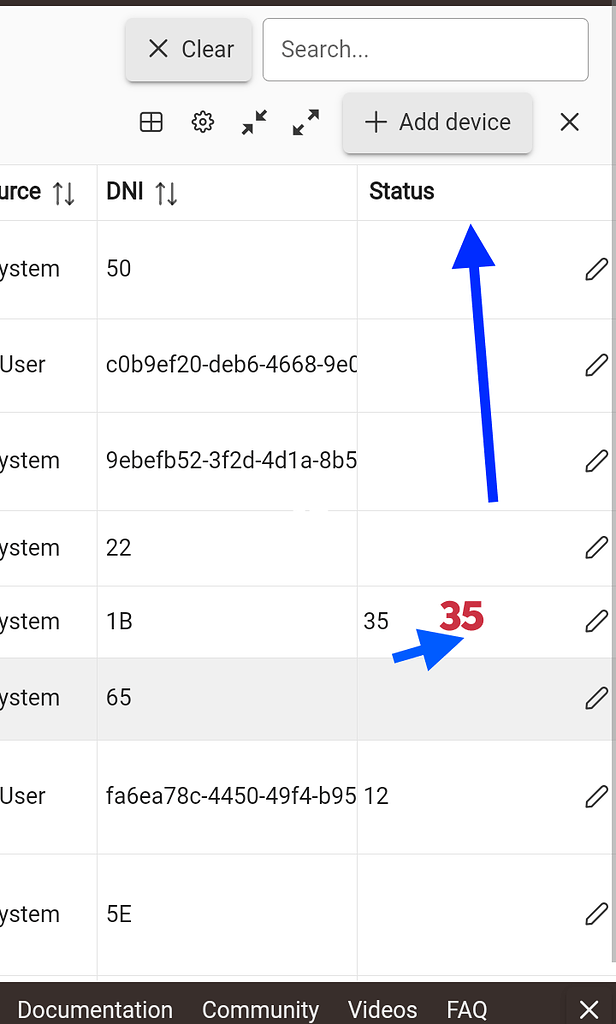Toggle sorting on the Source column
This screenshot has height=1024, width=616.
[62, 191]
